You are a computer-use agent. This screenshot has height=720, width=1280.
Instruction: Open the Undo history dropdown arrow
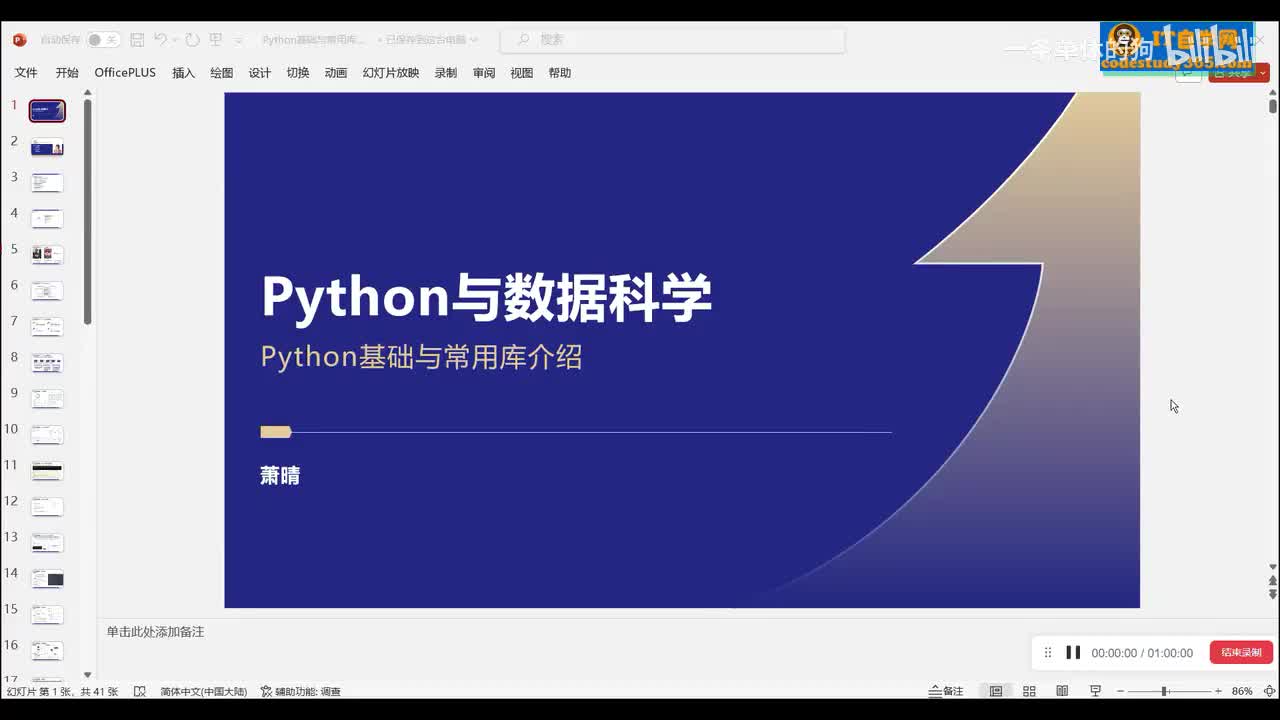click(x=175, y=40)
